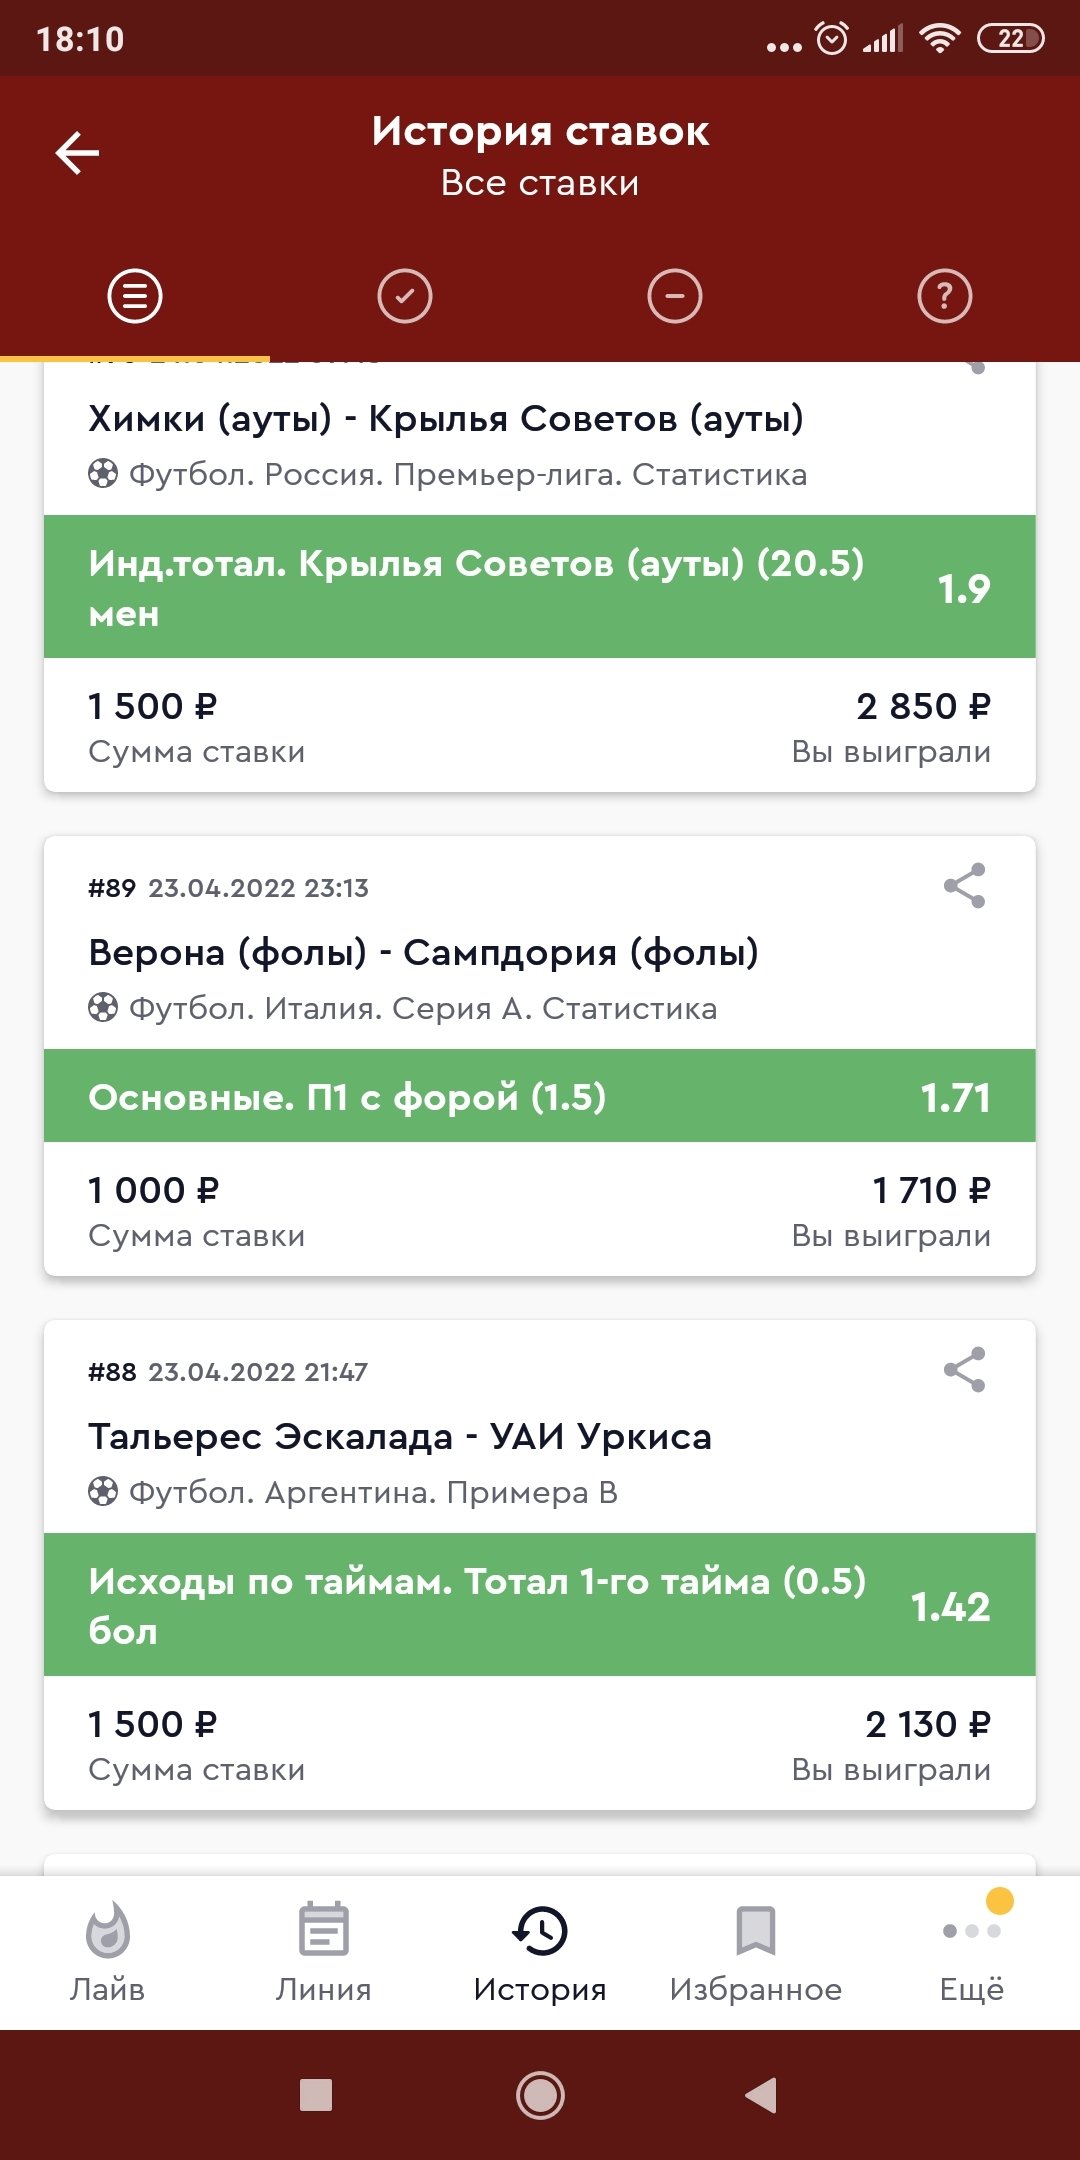Show won bets with checkmark filter
1080x2160 pixels.
coord(405,296)
